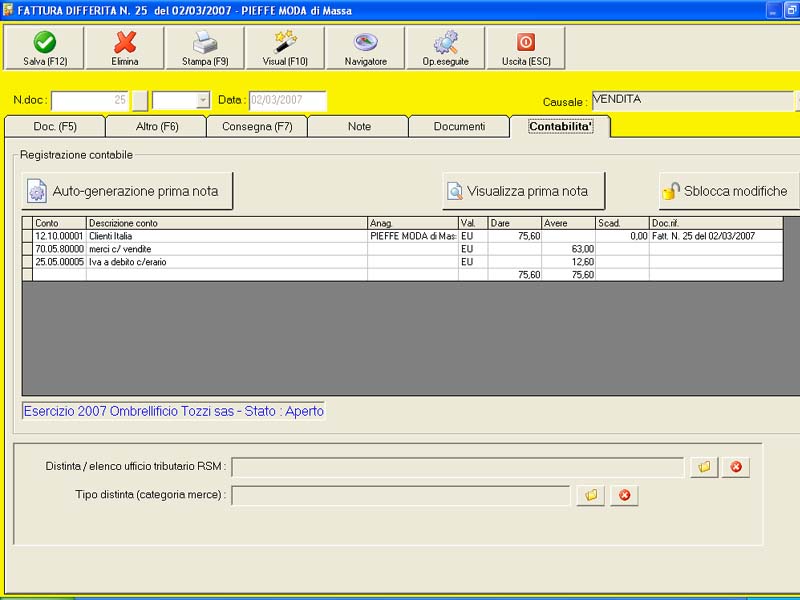Select row marker for Clienti Italia entry
This screenshot has width=800, height=600.
click(28, 236)
